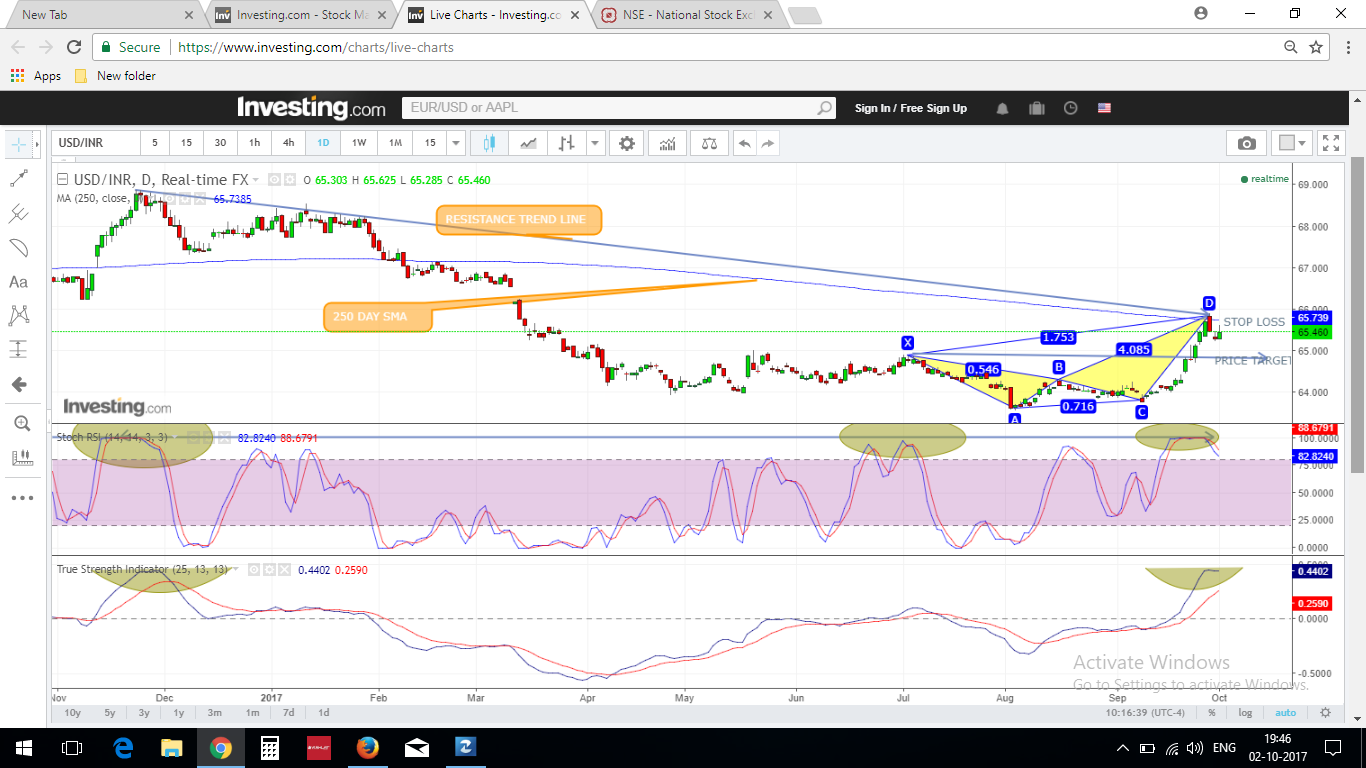Toggle fullscreen chart mode
Viewport: 1366px width, 768px height.
(1330, 143)
